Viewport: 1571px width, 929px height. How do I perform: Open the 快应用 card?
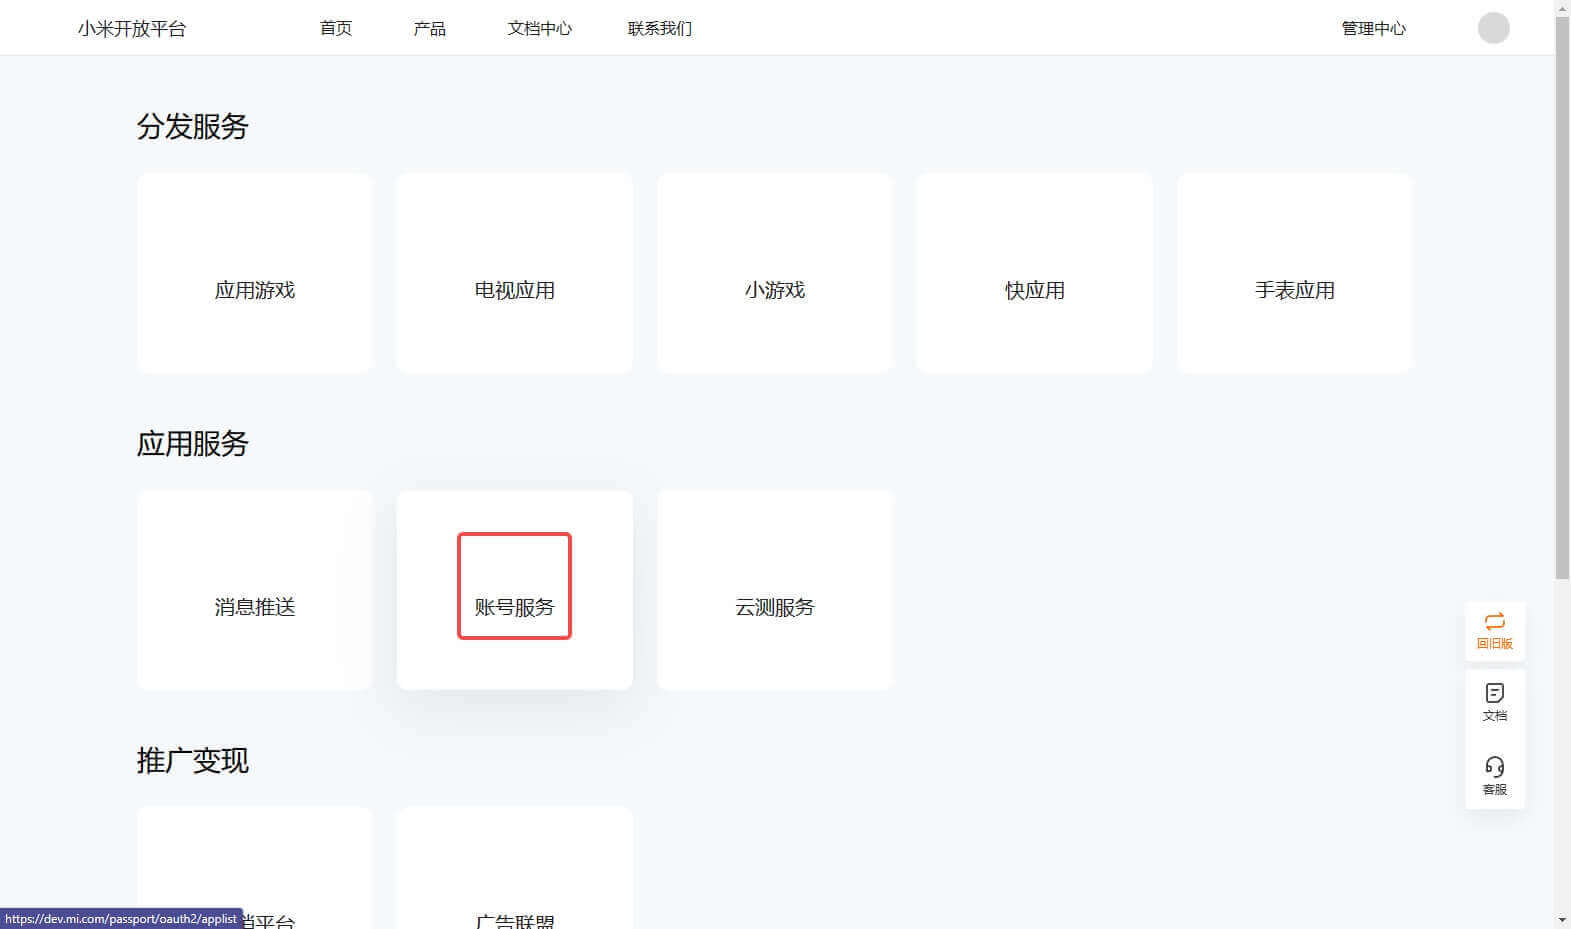tap(1034, 274)
